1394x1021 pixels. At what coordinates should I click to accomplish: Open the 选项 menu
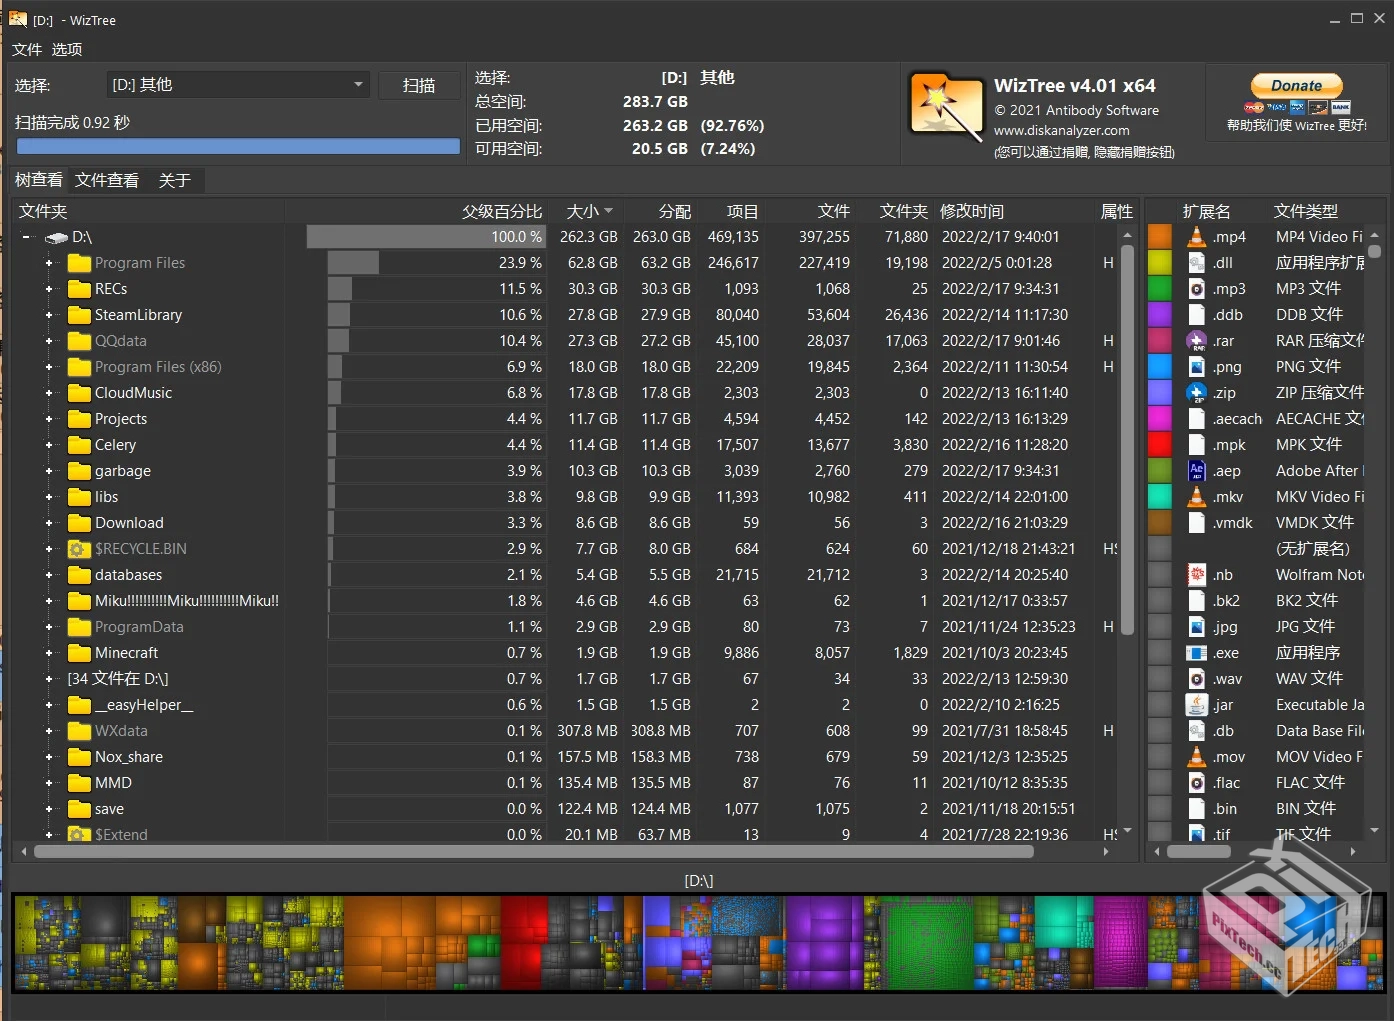pyautogui.click(x=66, y=49)
